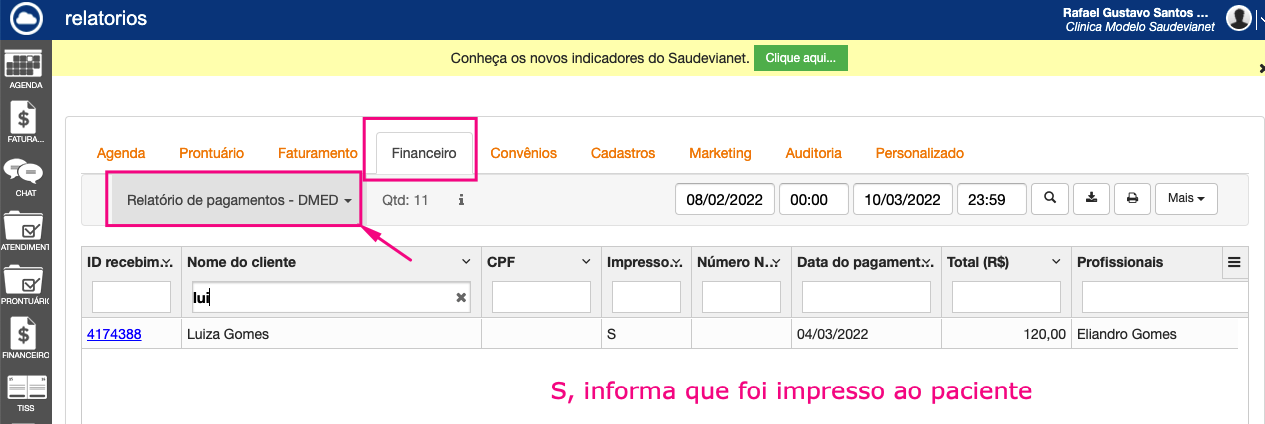
Task: Click the green Clique aqui button
Action: pos(800,58)
